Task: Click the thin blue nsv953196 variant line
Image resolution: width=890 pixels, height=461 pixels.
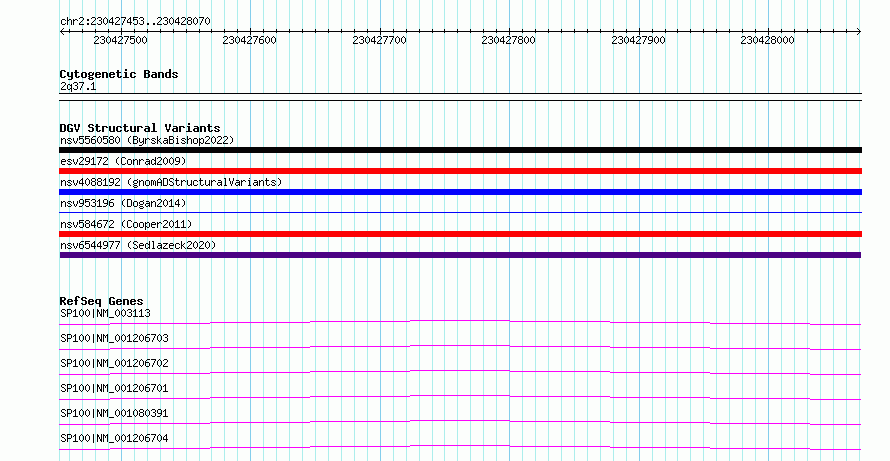Action: coord(461,213)
